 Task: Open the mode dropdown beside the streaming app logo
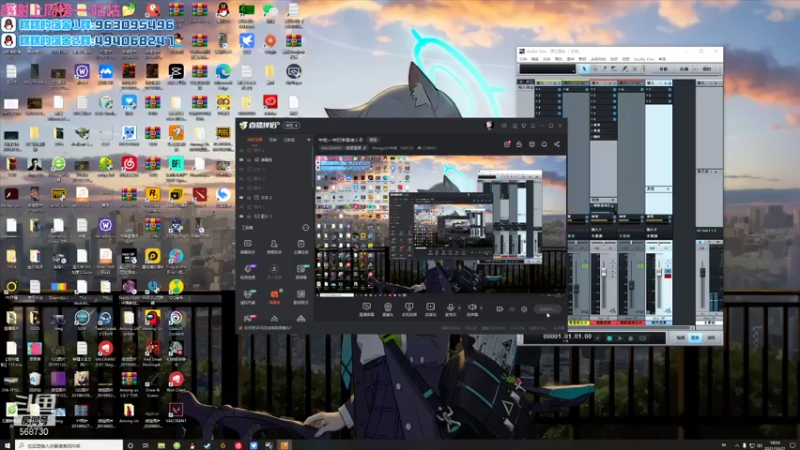click(x=292, y=126)
